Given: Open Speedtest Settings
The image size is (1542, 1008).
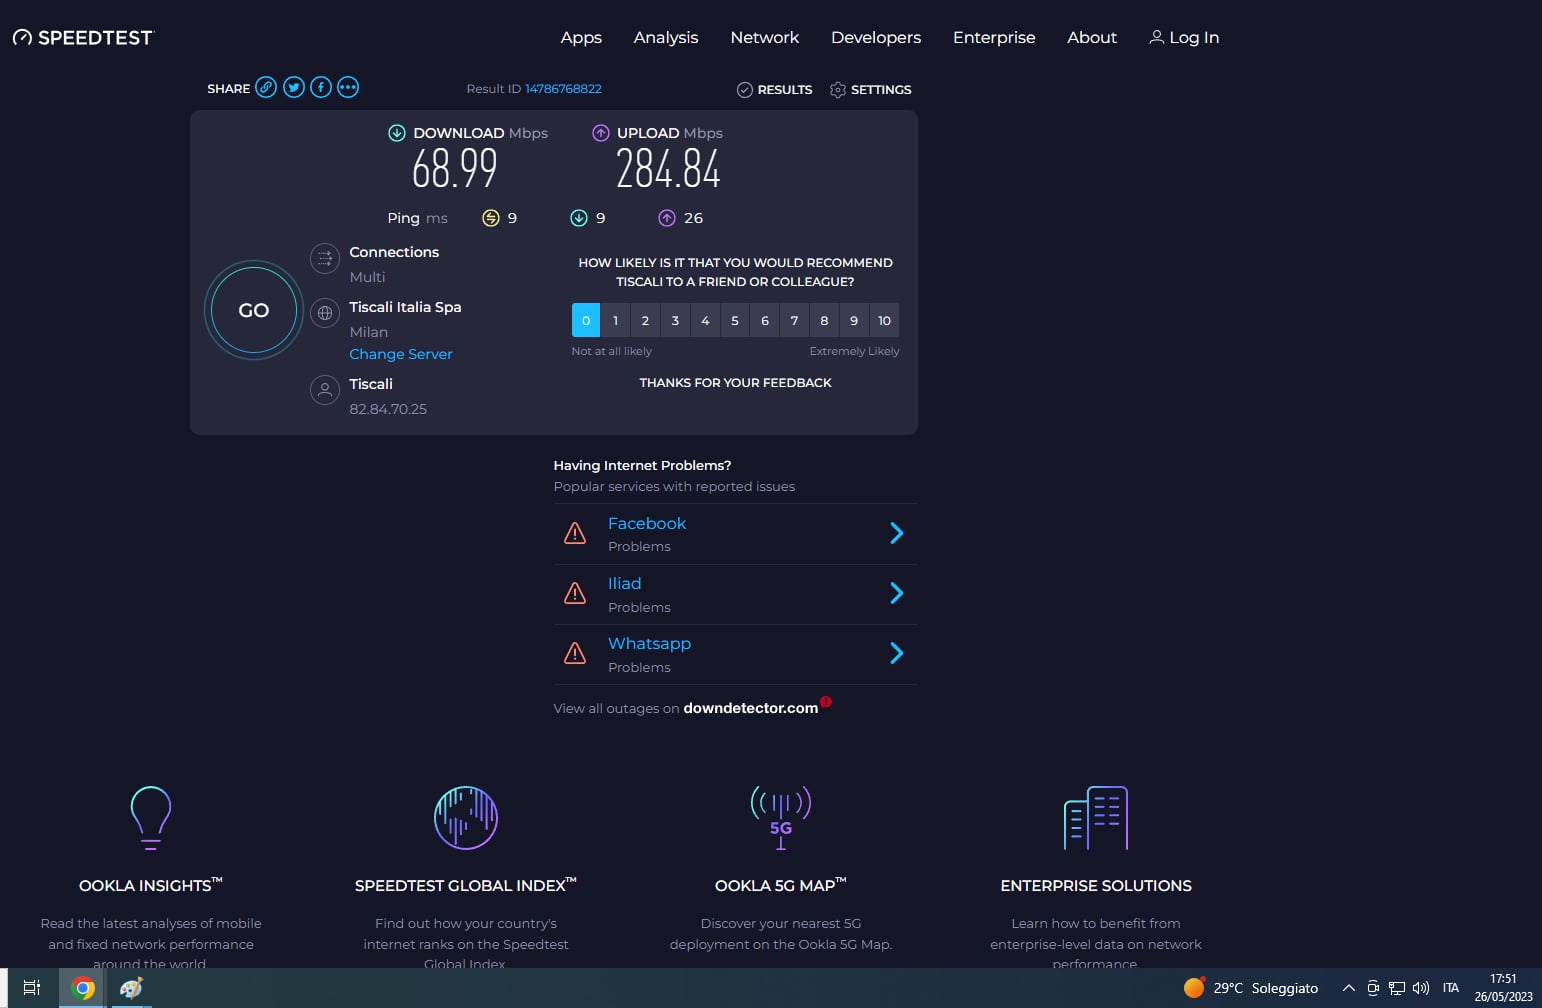Looking at the screenshot, I should pyautogui.click(x=871, y=89).
